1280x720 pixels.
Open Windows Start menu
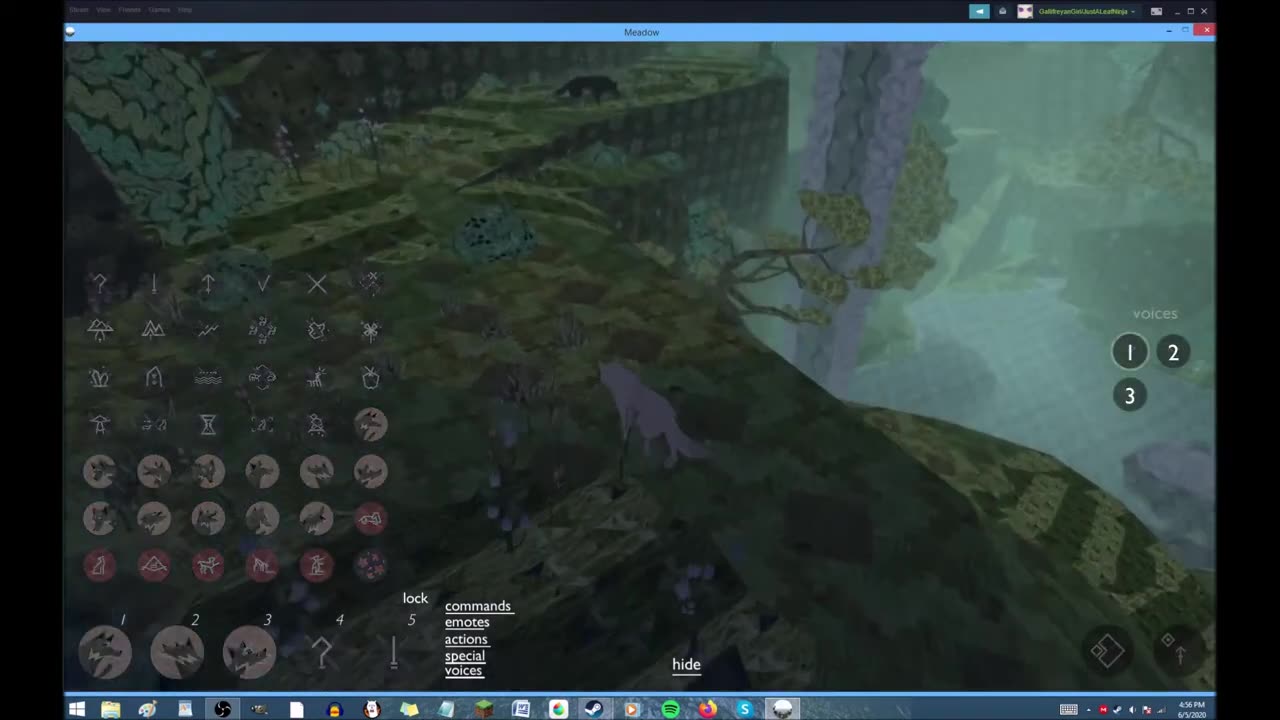[x=77, y=709]
